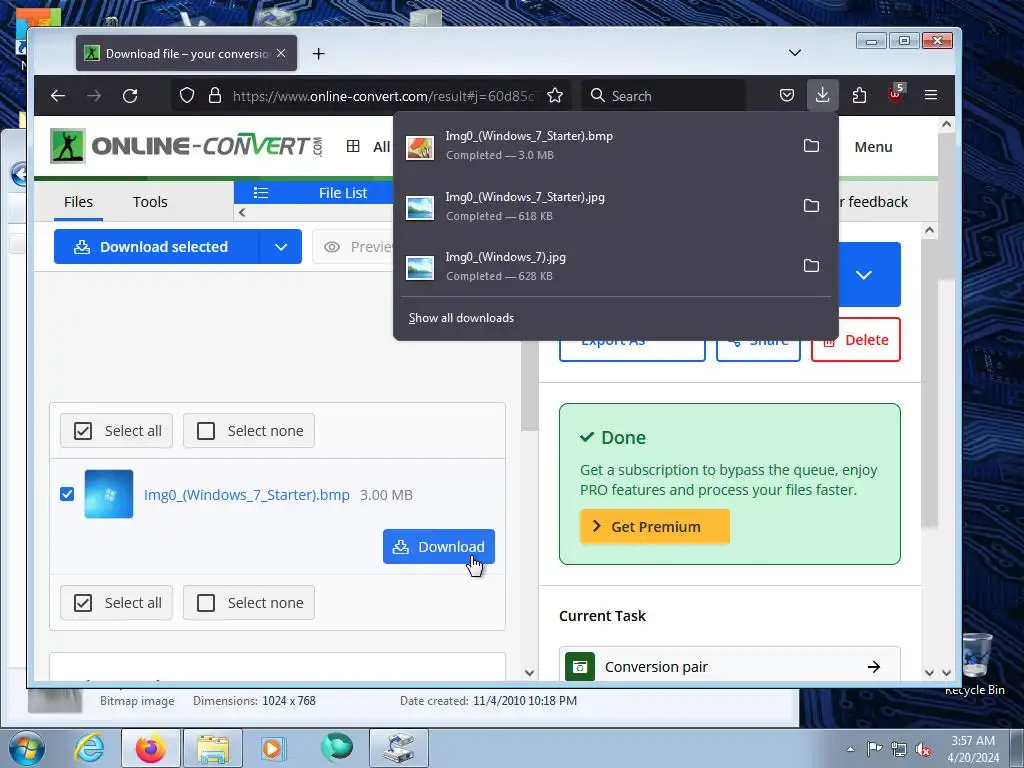
Task: Go back using the browser back arrow
Action: 58,96
